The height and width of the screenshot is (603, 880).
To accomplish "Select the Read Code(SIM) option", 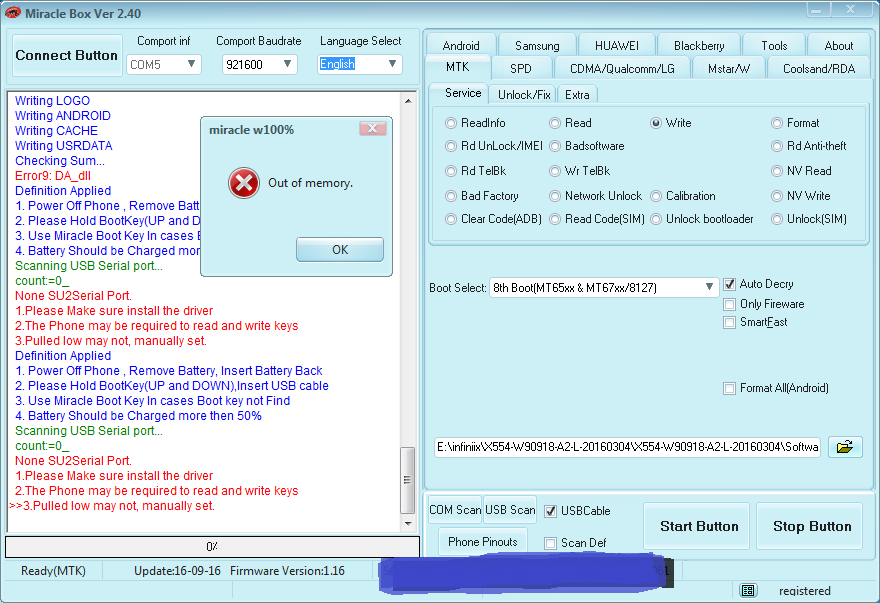I will (x=555, y=219).
